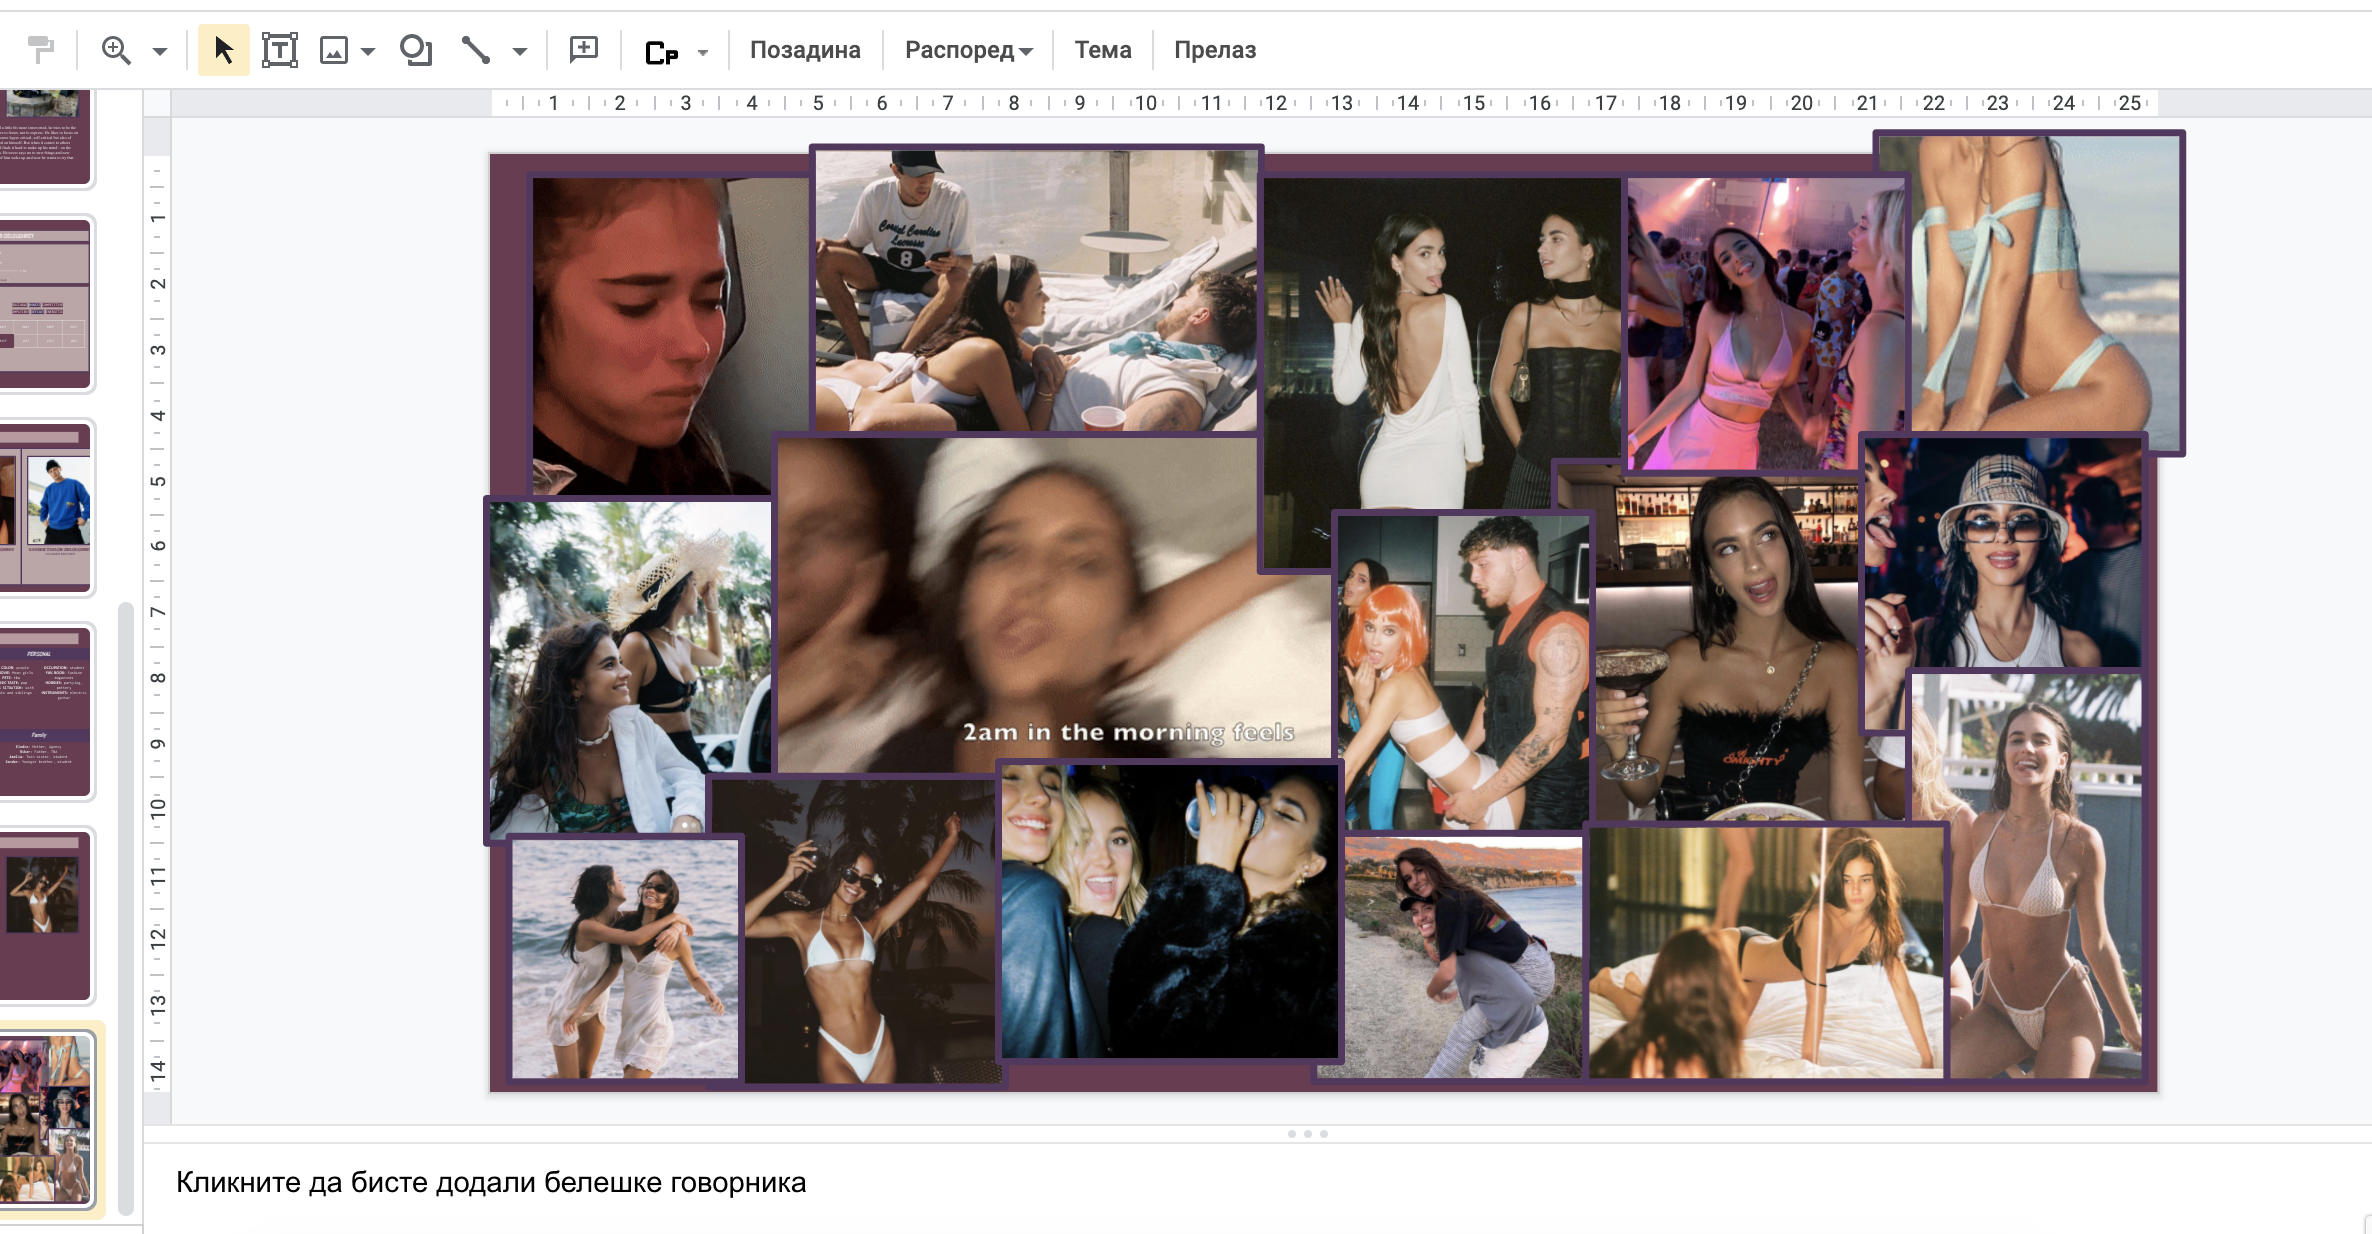Open the Распоред layout dropdown

tap(968, 50)
